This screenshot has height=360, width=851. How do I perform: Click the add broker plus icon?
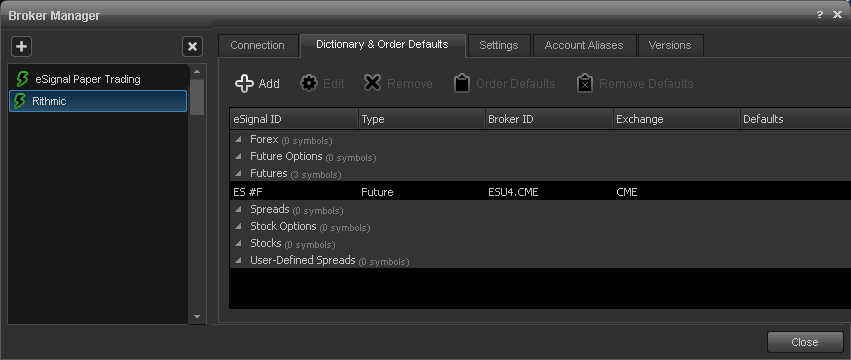(x=22, y=47)
